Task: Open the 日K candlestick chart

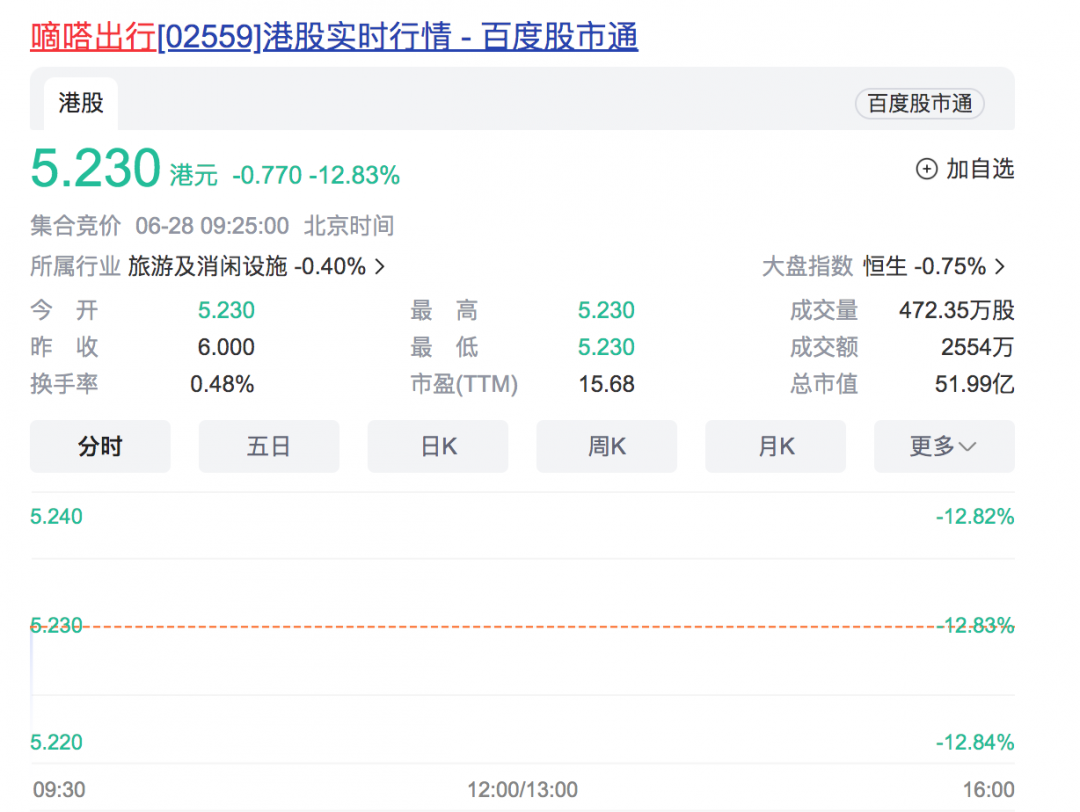Action: click(437, 447)
